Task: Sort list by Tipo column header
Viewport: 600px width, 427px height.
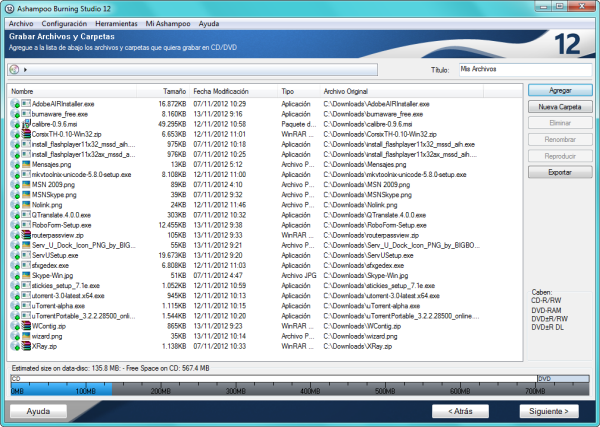Action: tap(298, 91)
